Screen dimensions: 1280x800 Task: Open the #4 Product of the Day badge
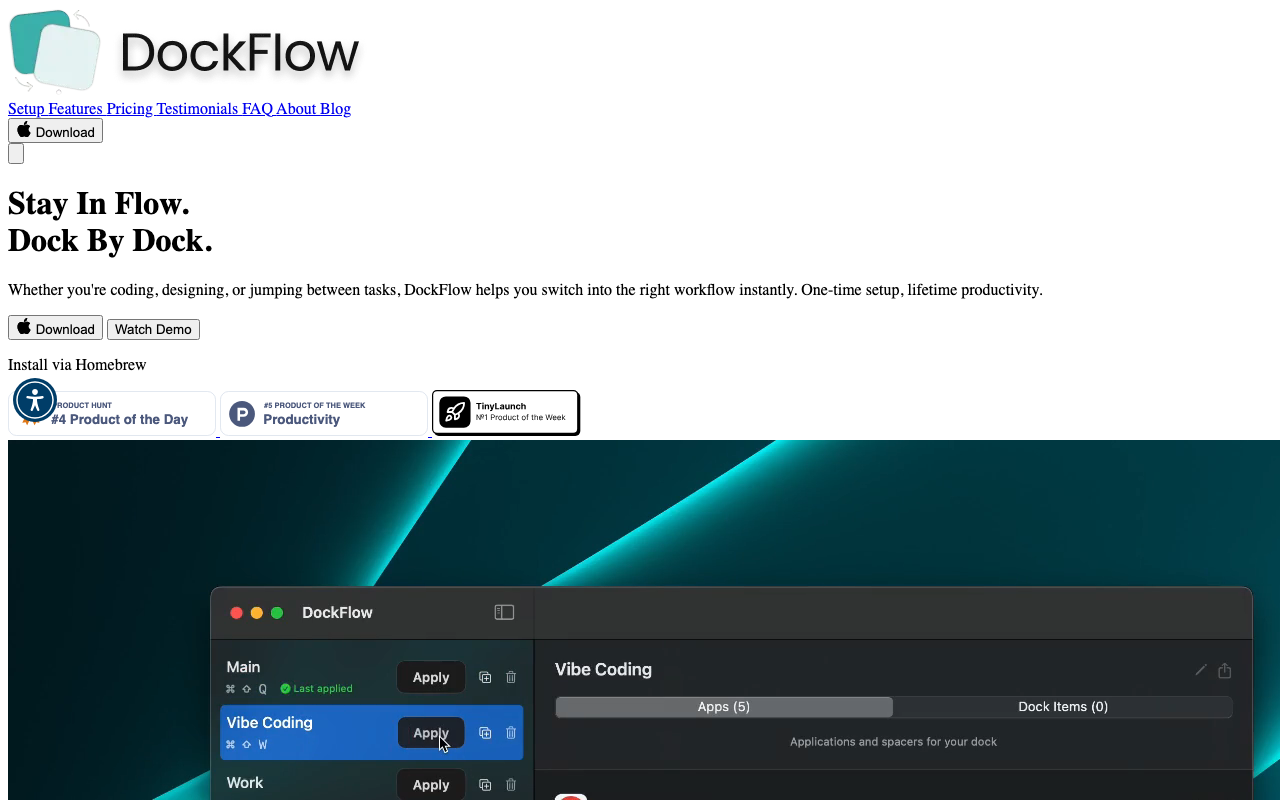112,413
